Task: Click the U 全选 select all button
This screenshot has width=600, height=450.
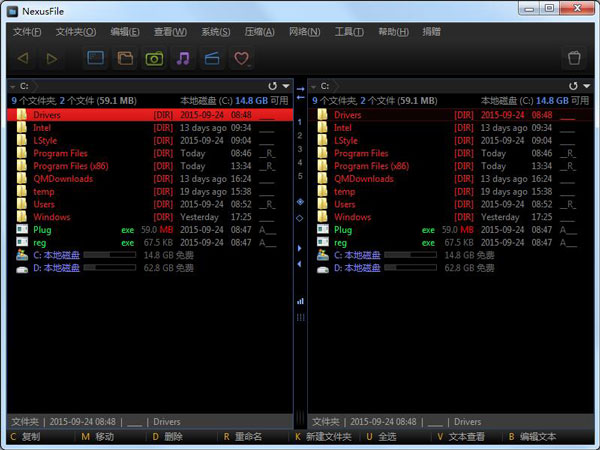Action: (x=381, y=437)
